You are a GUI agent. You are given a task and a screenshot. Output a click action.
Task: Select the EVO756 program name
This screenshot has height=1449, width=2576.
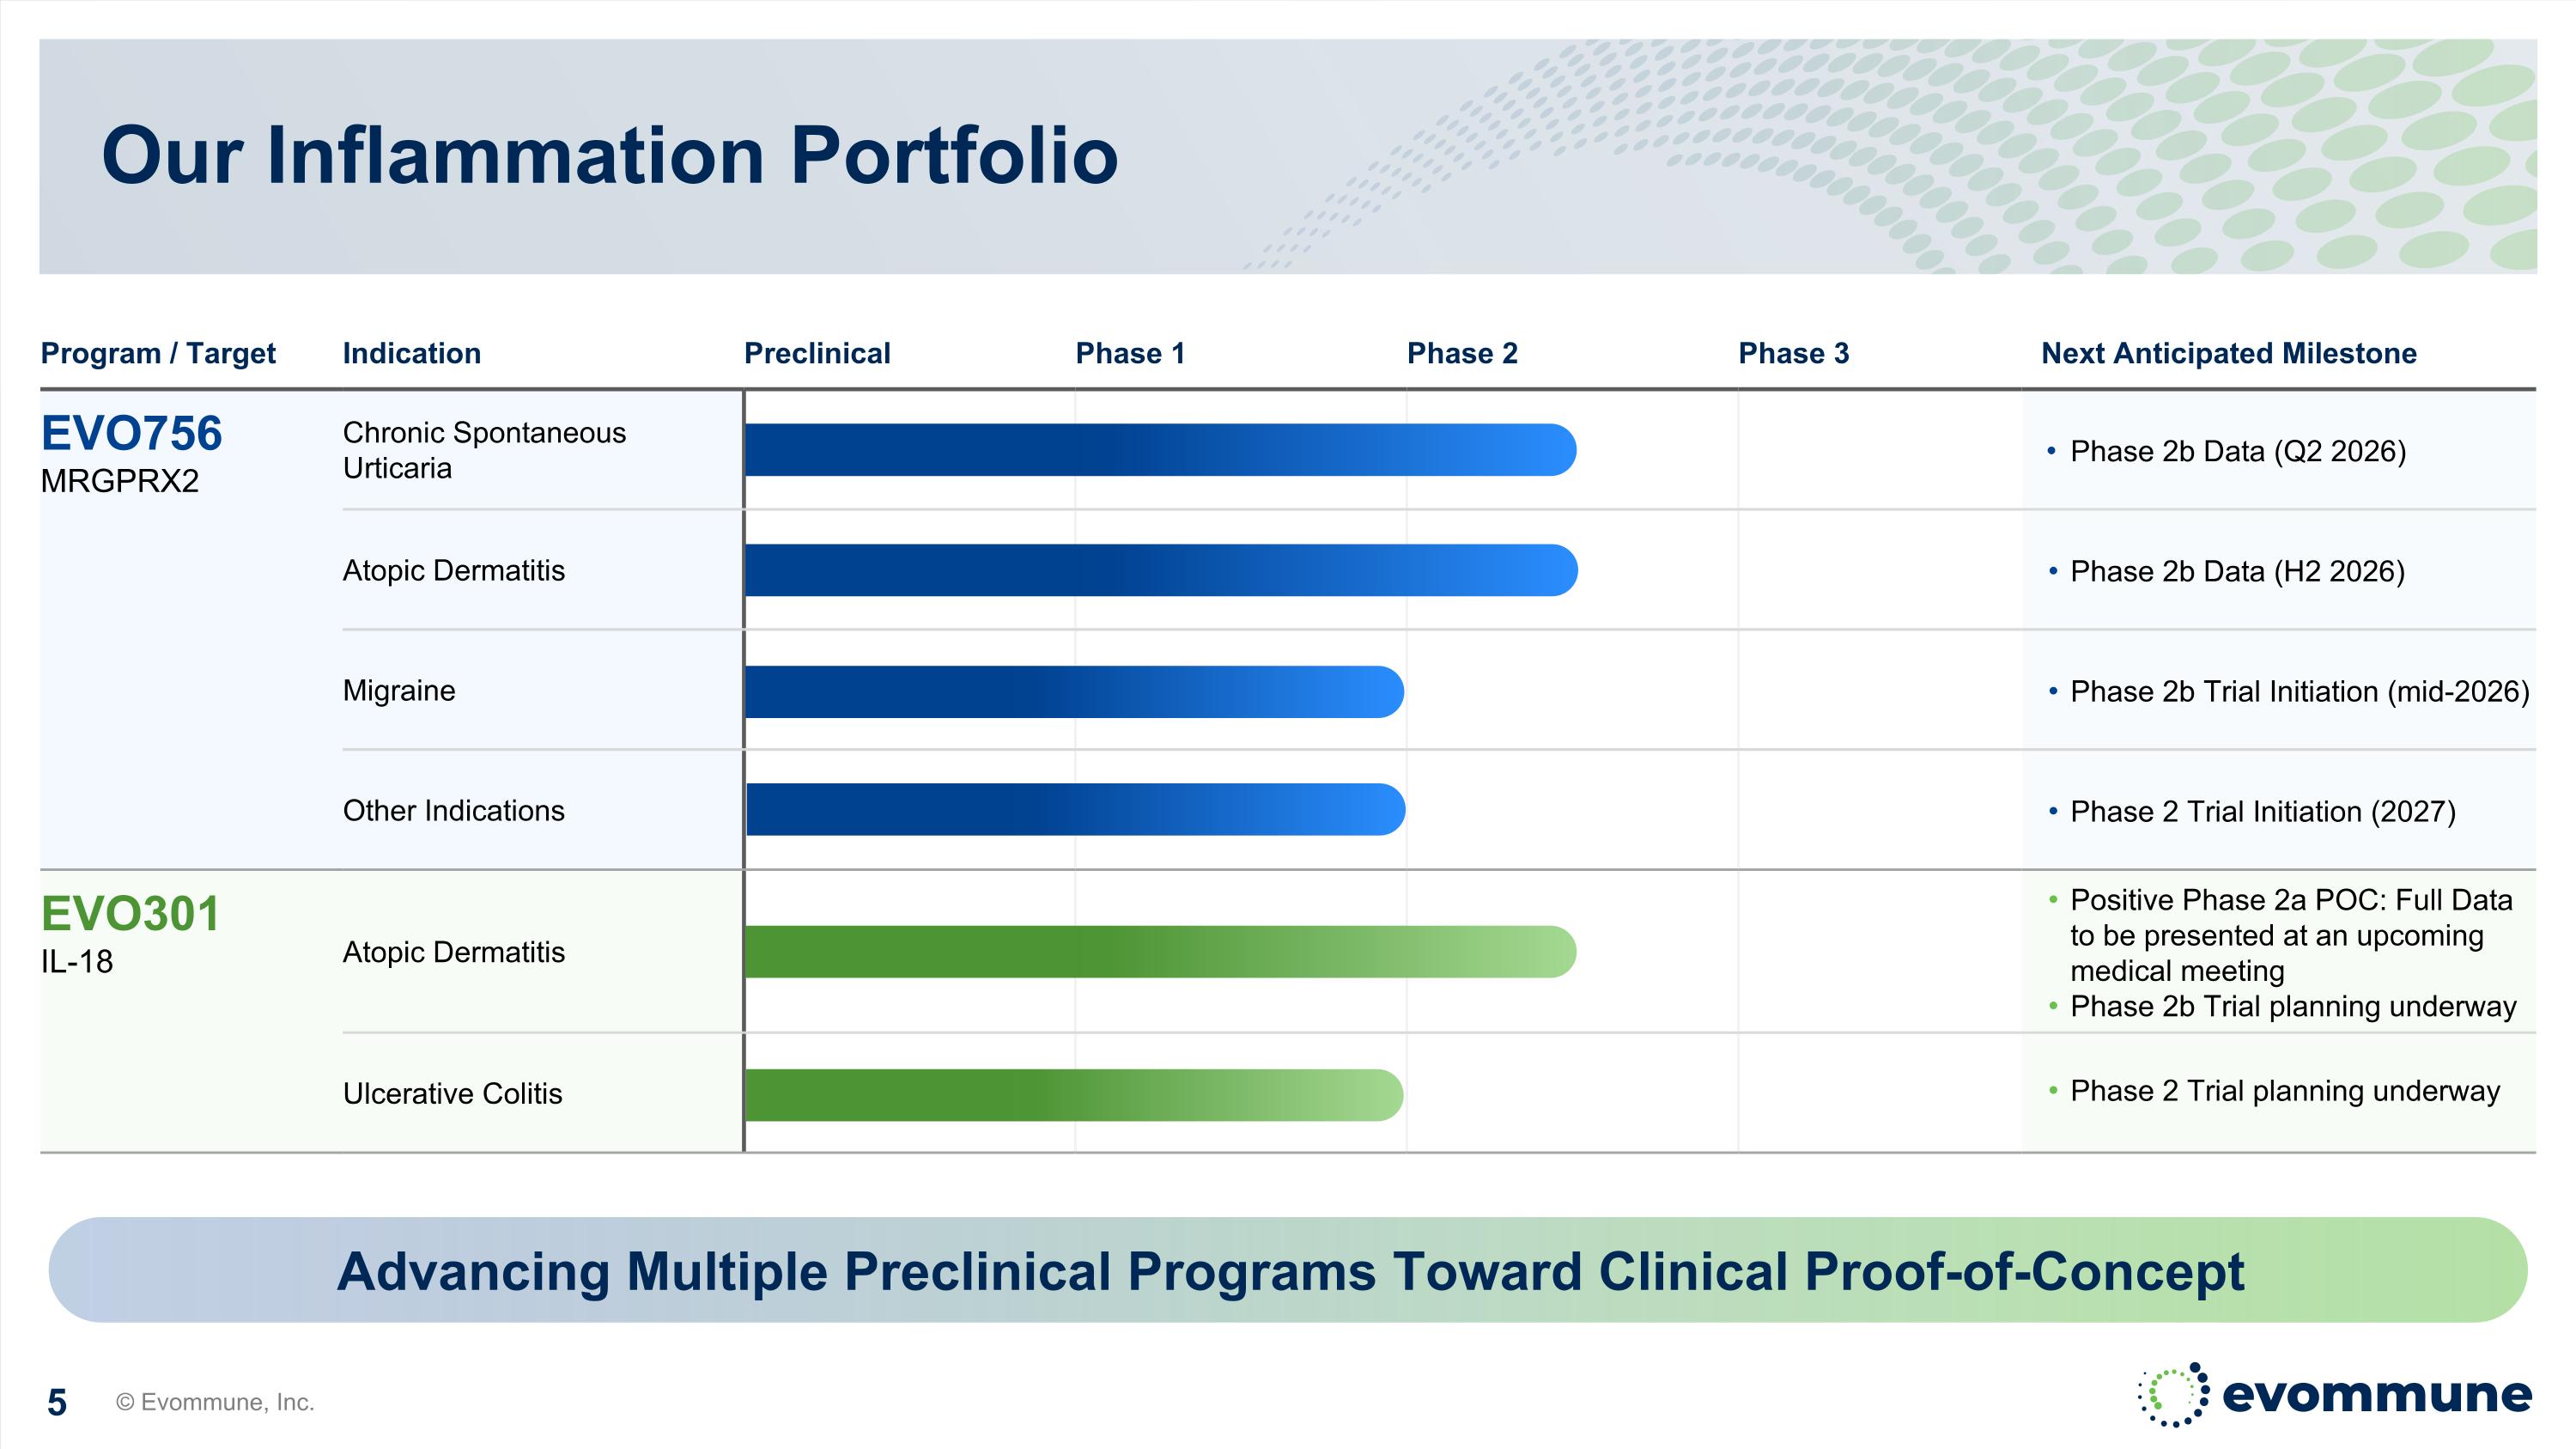131,434
